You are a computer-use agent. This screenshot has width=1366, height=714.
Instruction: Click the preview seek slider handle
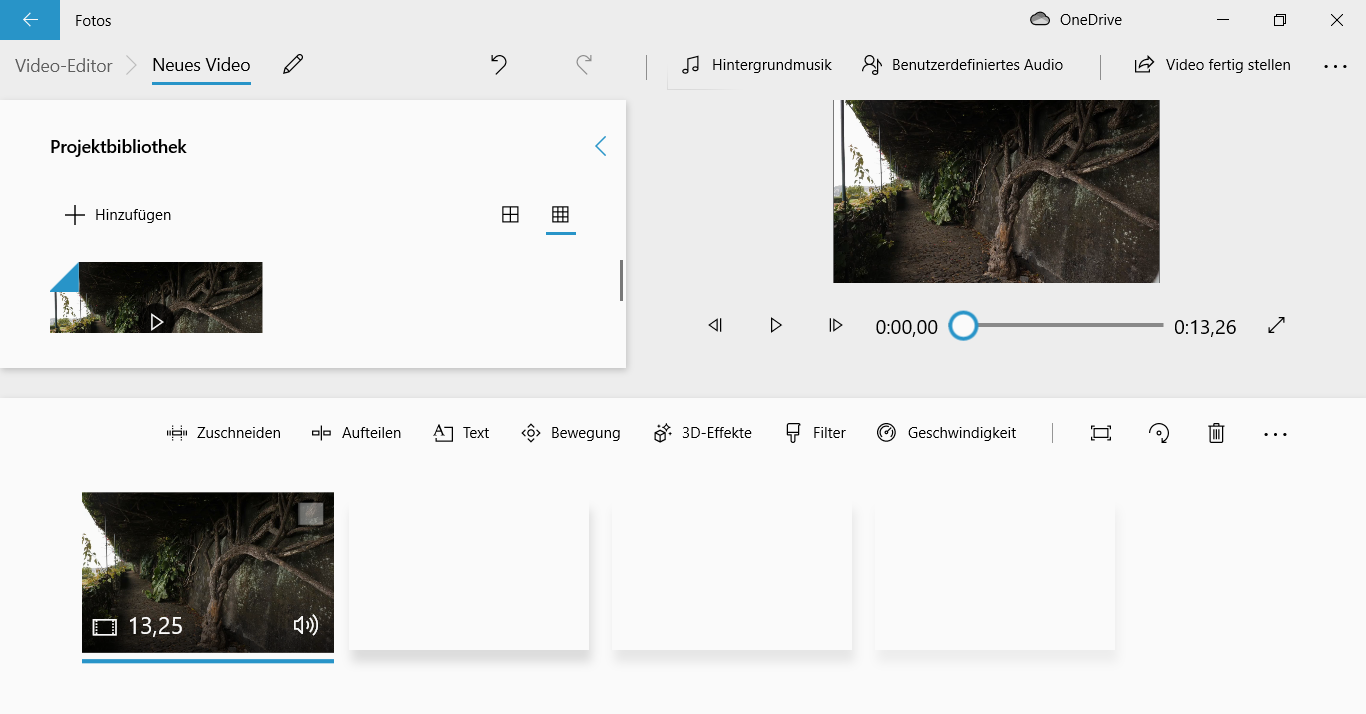pyautogui.click(x=963, y=326)
